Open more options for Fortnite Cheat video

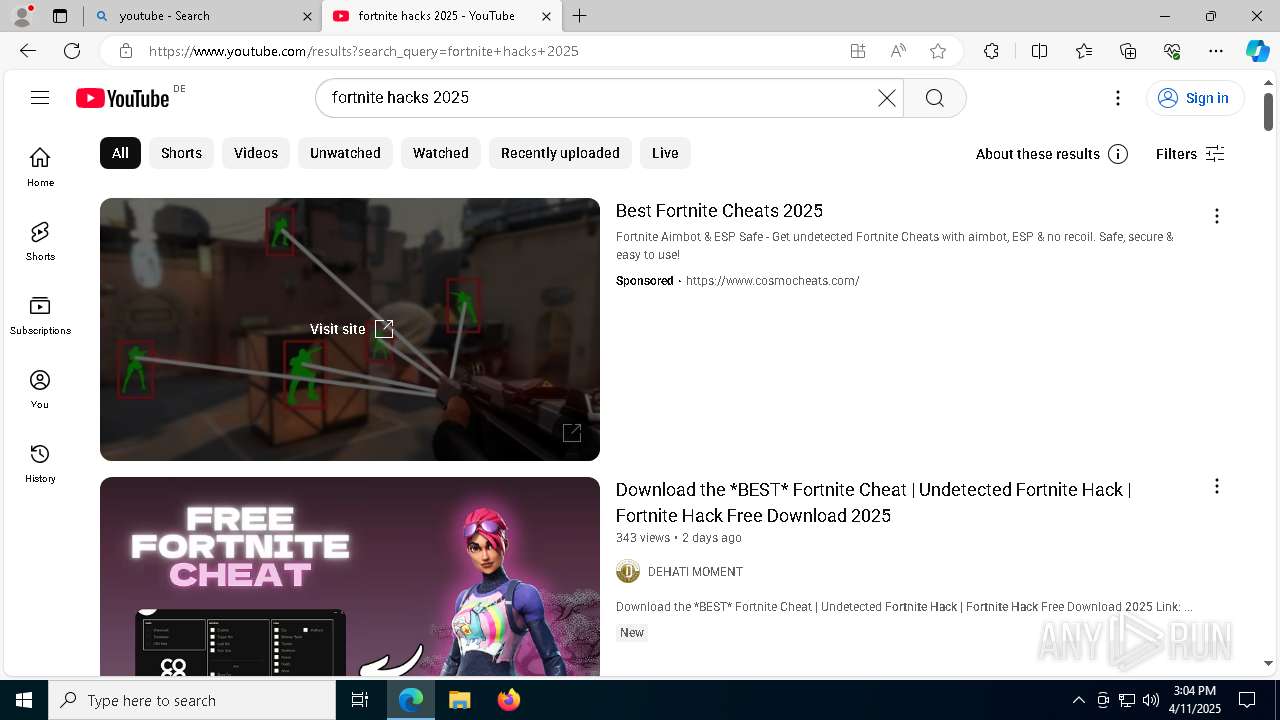tap(1216, 486)
